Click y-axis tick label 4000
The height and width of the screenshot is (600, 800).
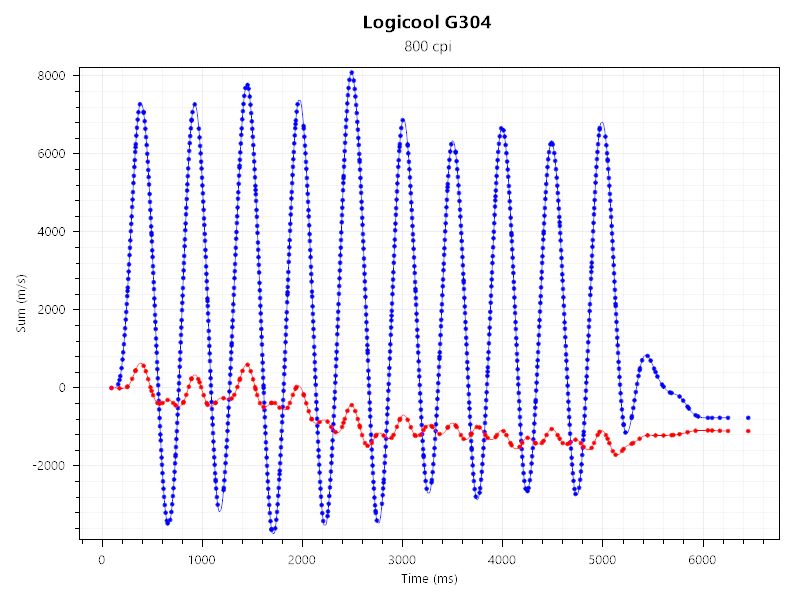coord(52,232)
